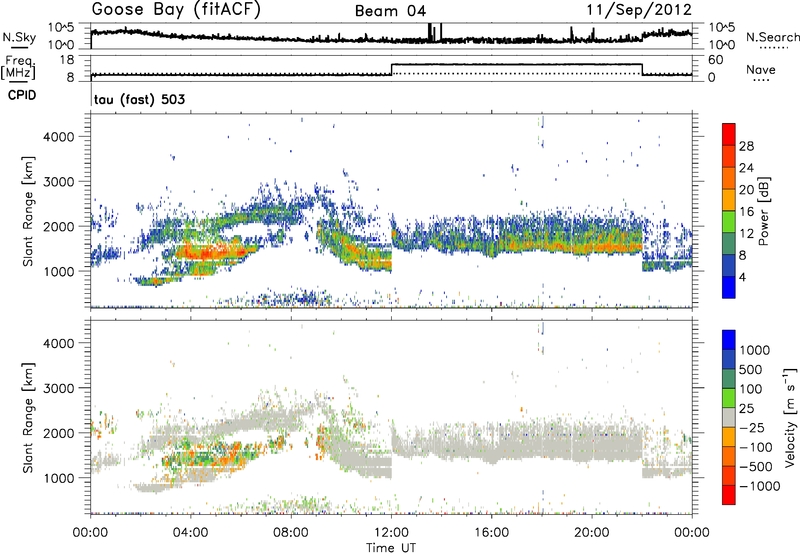
Task: Click the Power panel's 1000 km tick label
Action: point(59,271)
